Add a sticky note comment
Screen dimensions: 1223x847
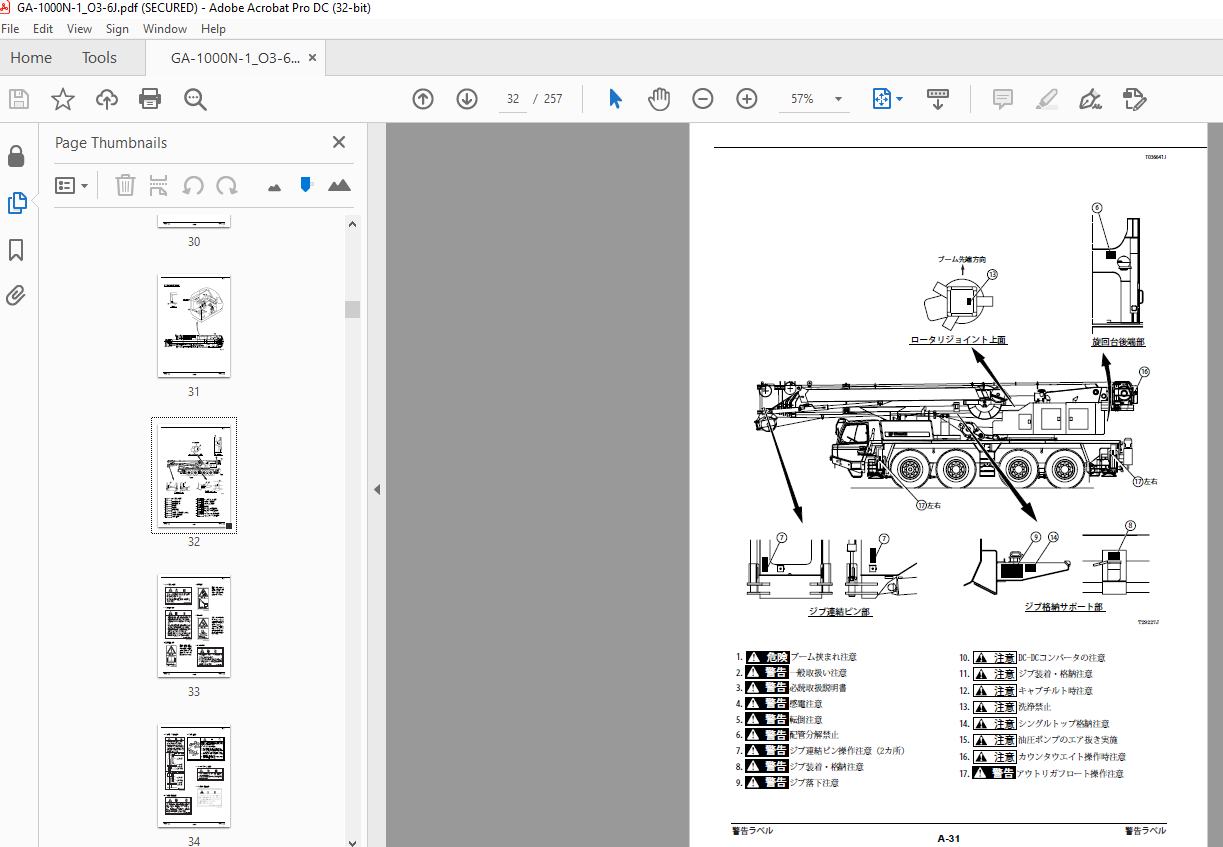1003,99
